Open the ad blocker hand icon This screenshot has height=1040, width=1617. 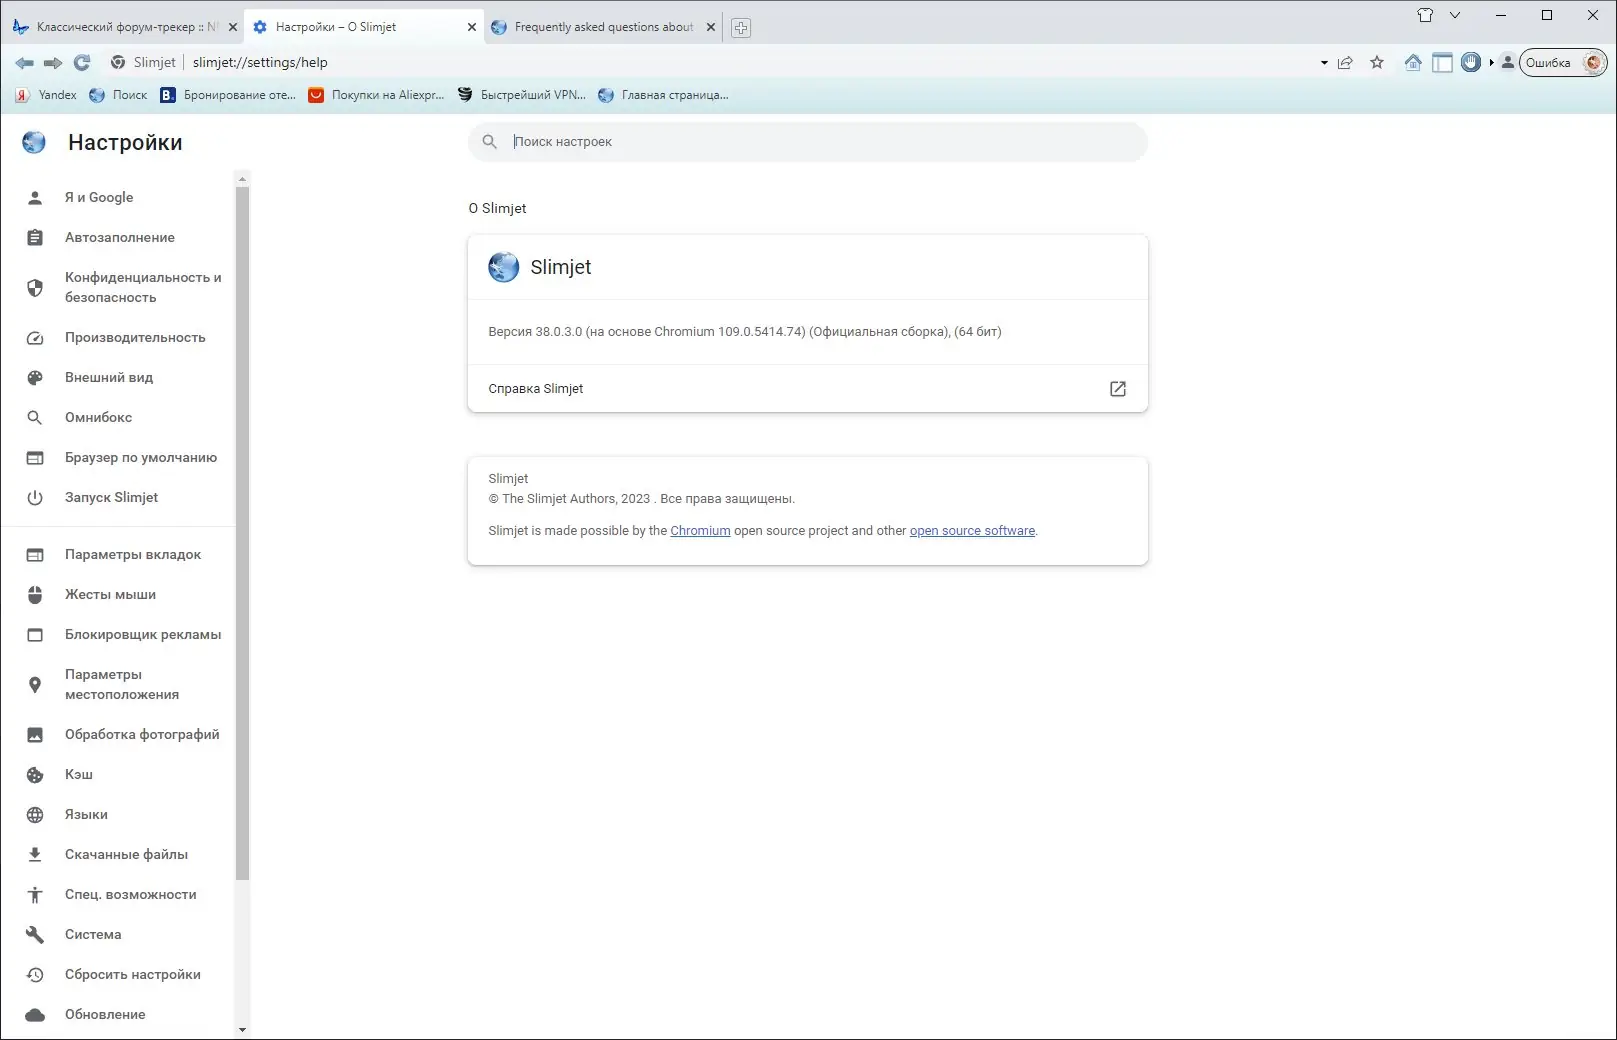1470,62
